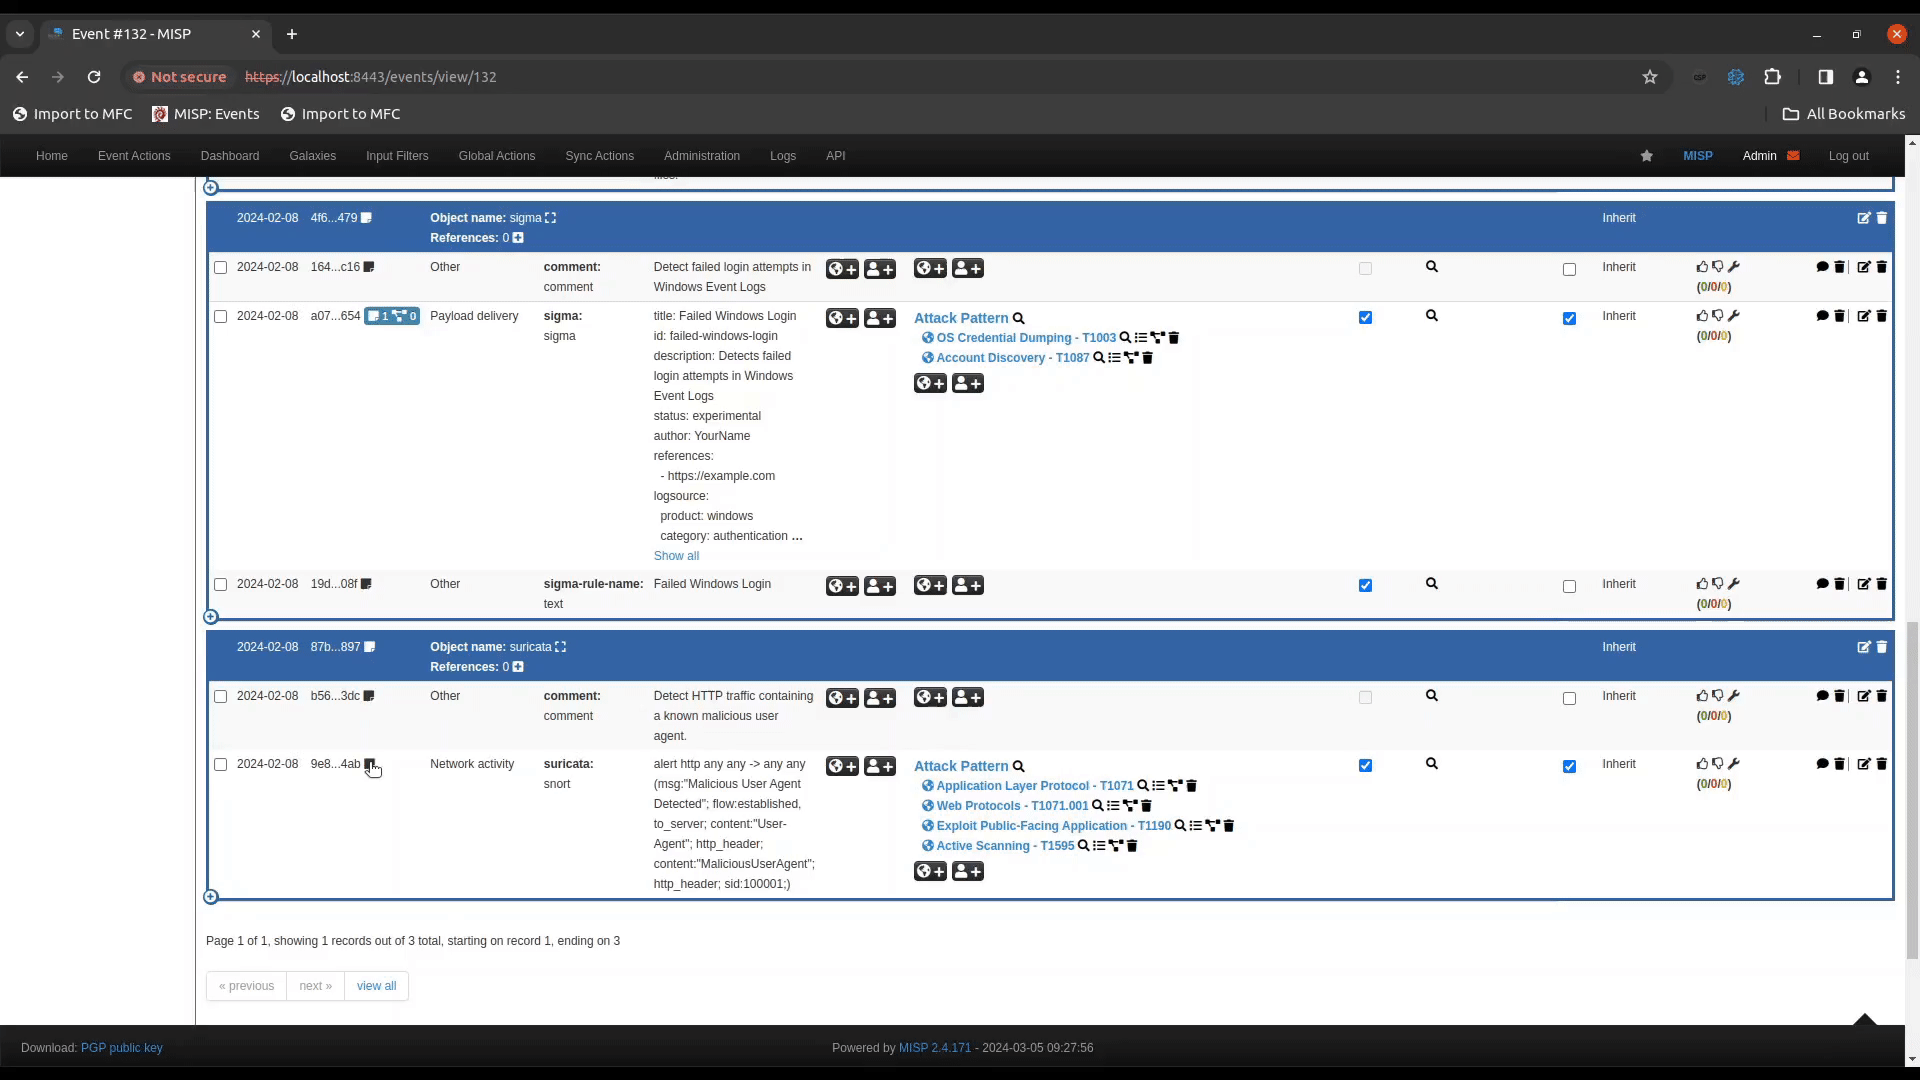The height and width of the screenshot is (1080, 1920).
Task: Delete the suricata object via trash icon
Action: coord(1881,647)
